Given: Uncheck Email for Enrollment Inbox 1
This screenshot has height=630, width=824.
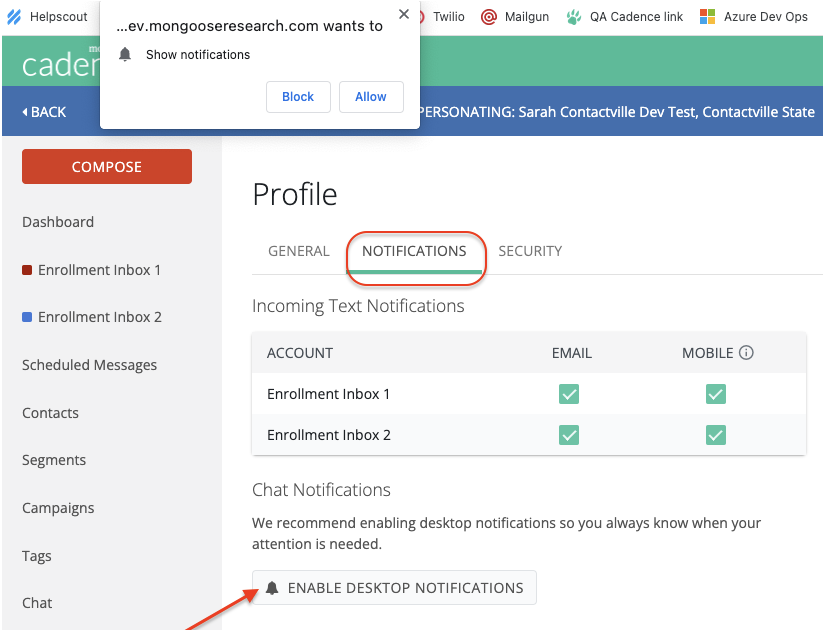Looking at the screenshot, I should click(569, 394).
